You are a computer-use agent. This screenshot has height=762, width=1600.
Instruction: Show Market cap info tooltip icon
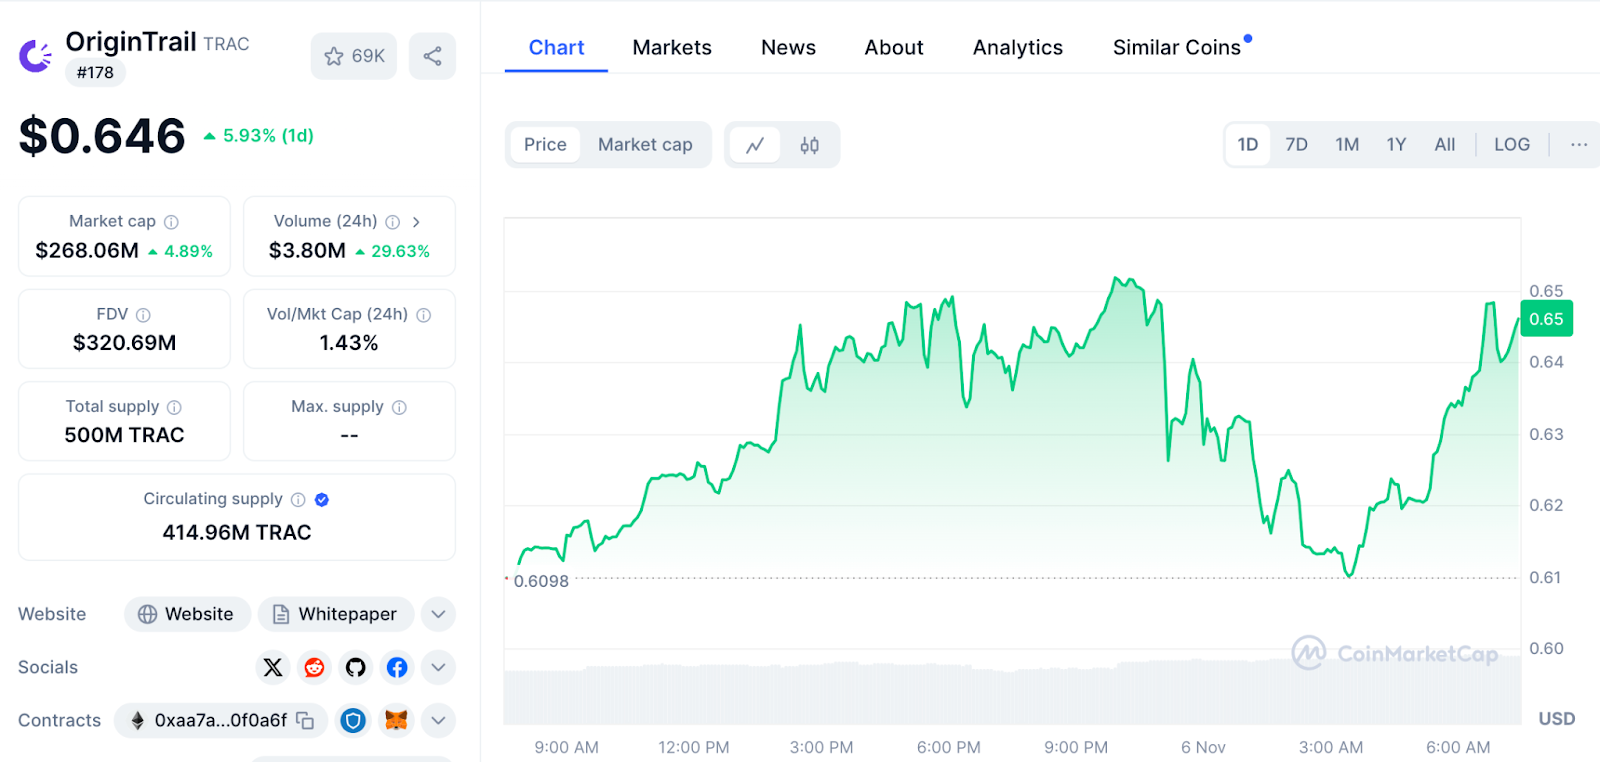171,222
